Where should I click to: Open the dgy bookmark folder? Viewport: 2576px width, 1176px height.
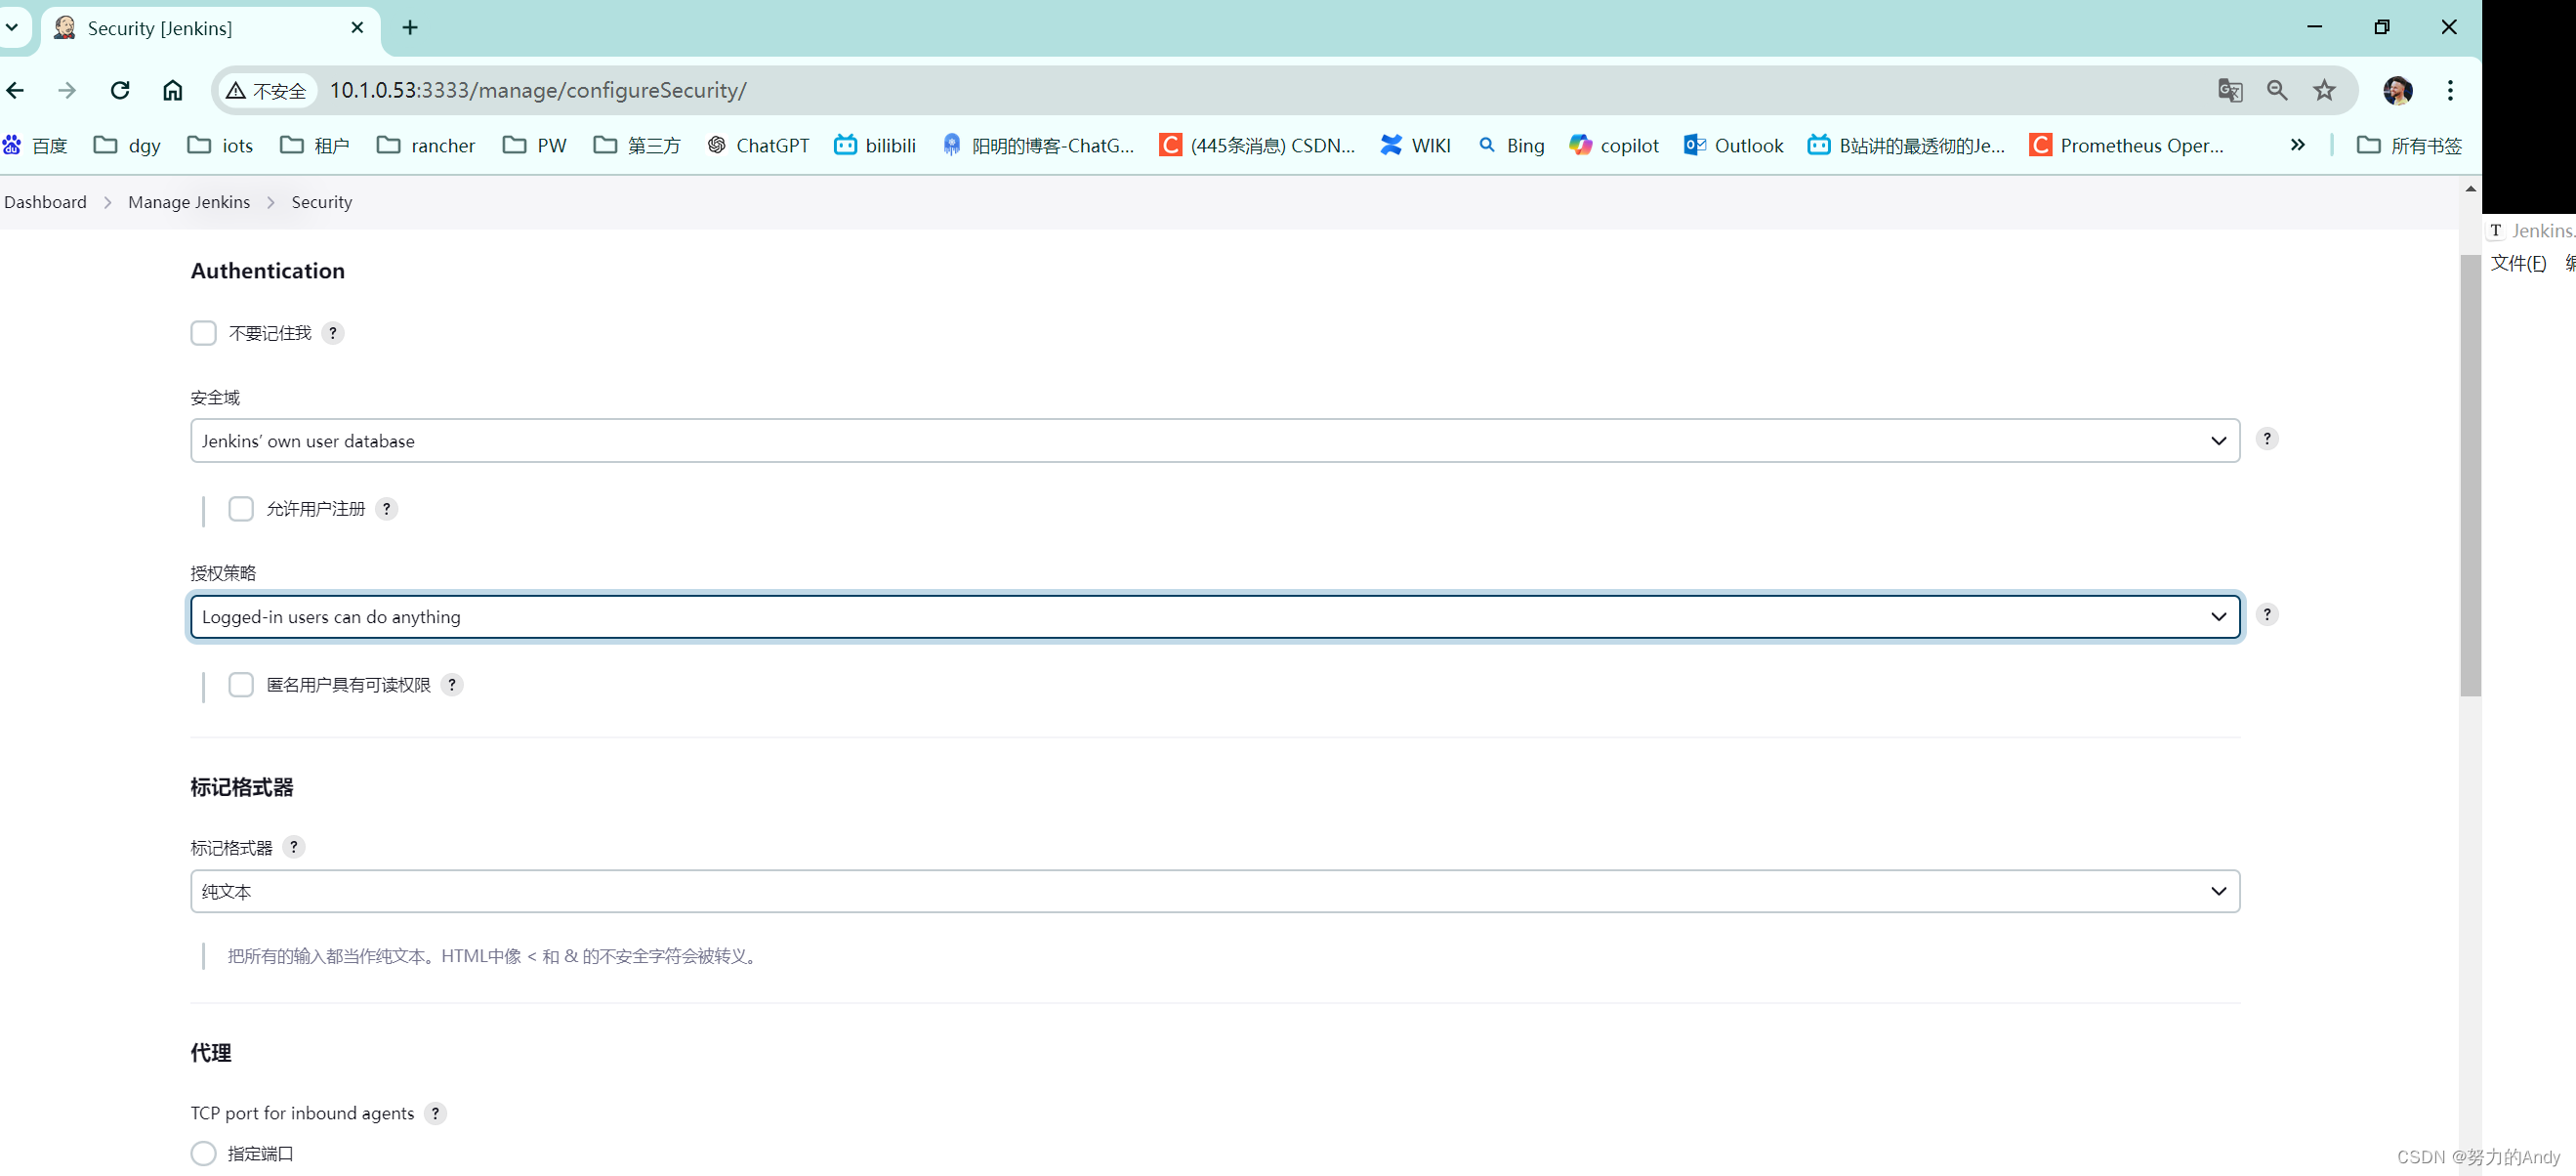pos(127,146)
